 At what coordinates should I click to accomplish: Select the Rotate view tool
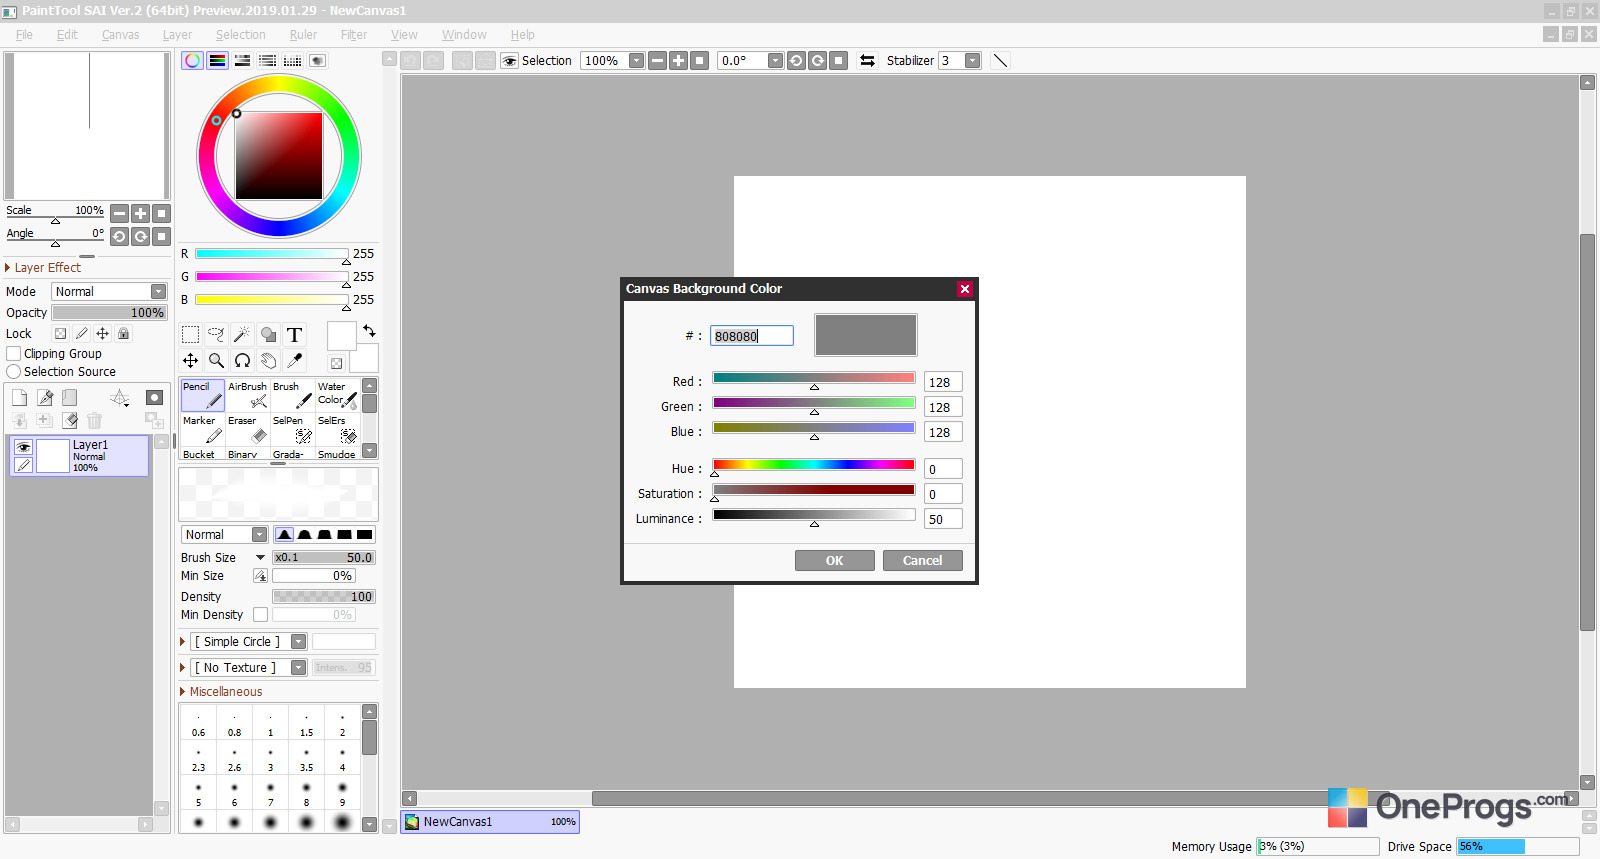click(242, 361)
